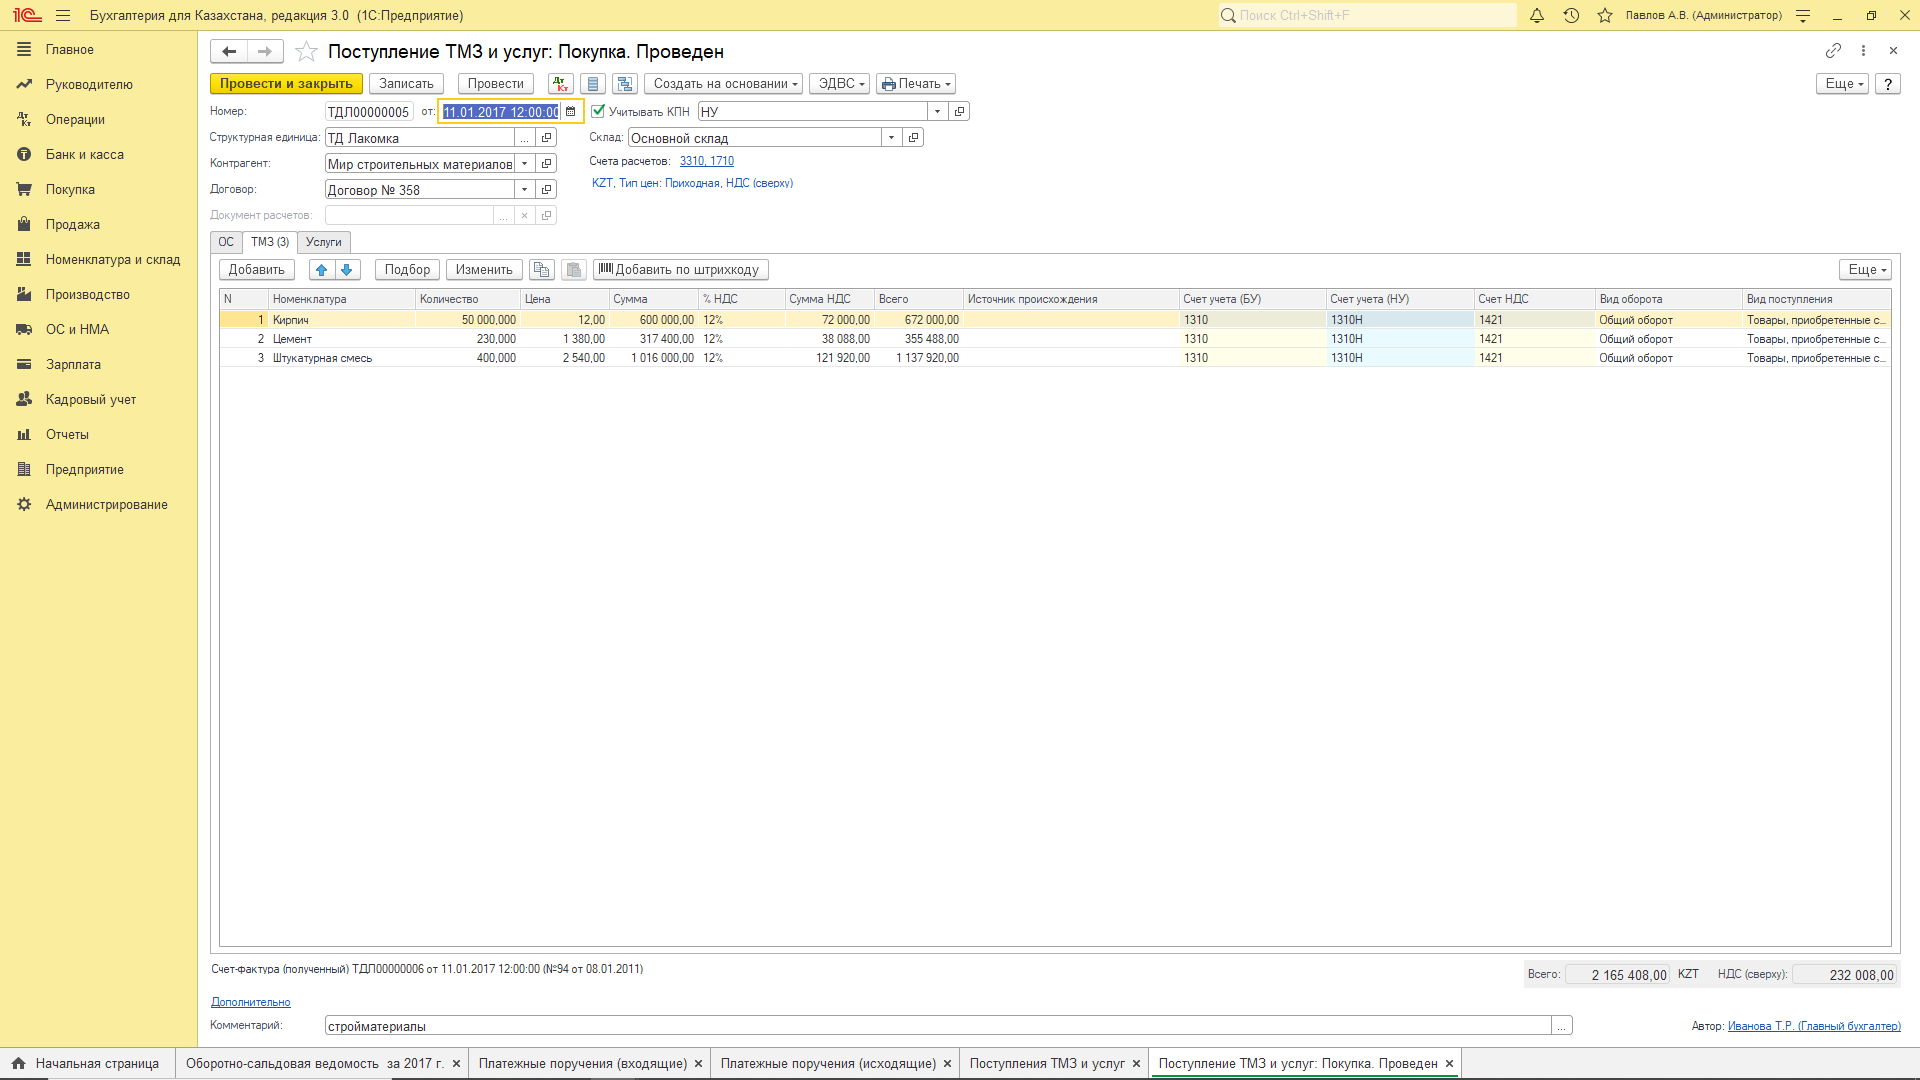Open history icon in title bar
Screen dimensions: 1920x1080
pyautogui.click(x=1571, y=16)
